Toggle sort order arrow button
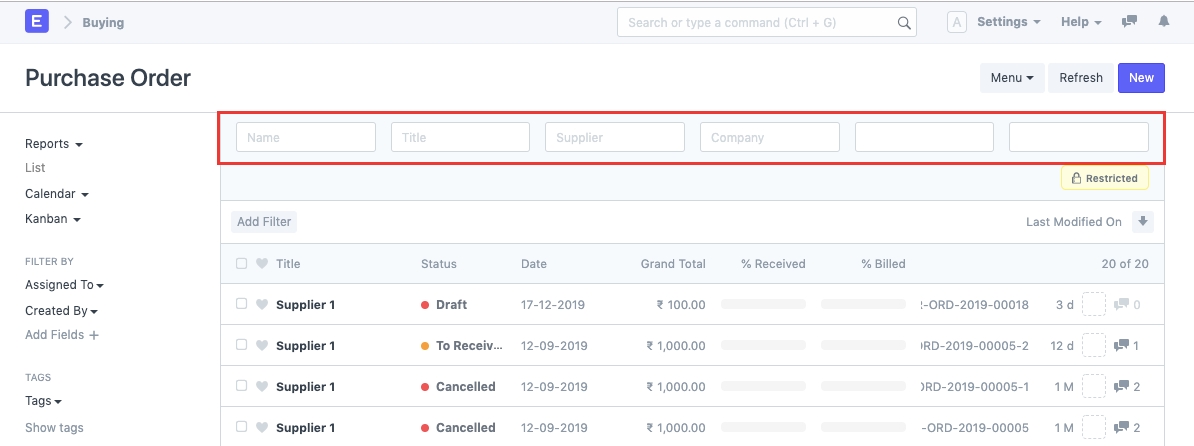 (x=1143, y=222)
